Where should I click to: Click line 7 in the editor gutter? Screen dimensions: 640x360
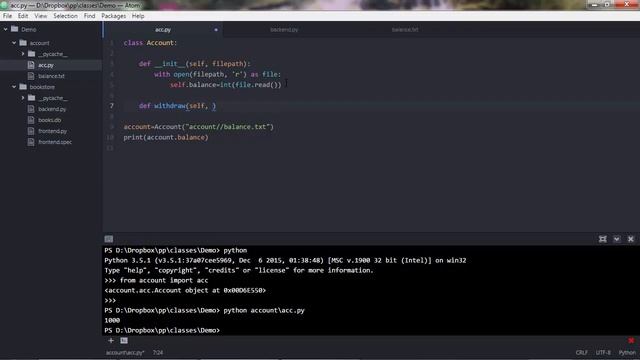112,106
